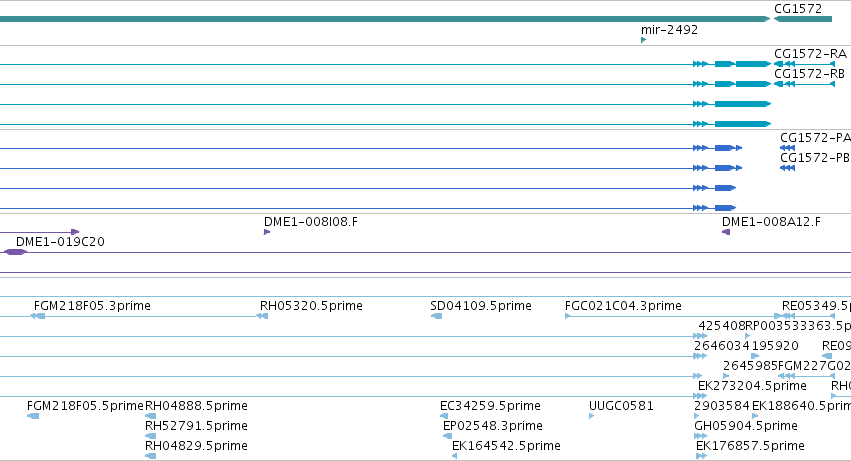Click the 2645985 feature label
The width and height of the screenshot is (851, 461).
coord(750,366)
